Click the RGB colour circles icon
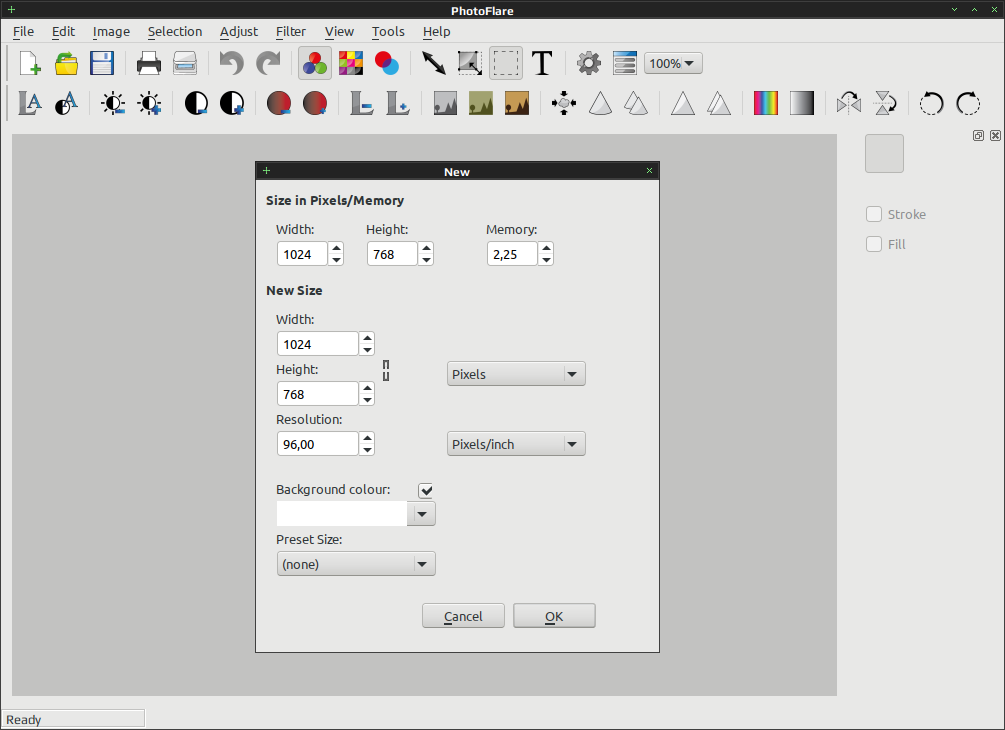Screen dimensions: 1005x730 (315, 63)
